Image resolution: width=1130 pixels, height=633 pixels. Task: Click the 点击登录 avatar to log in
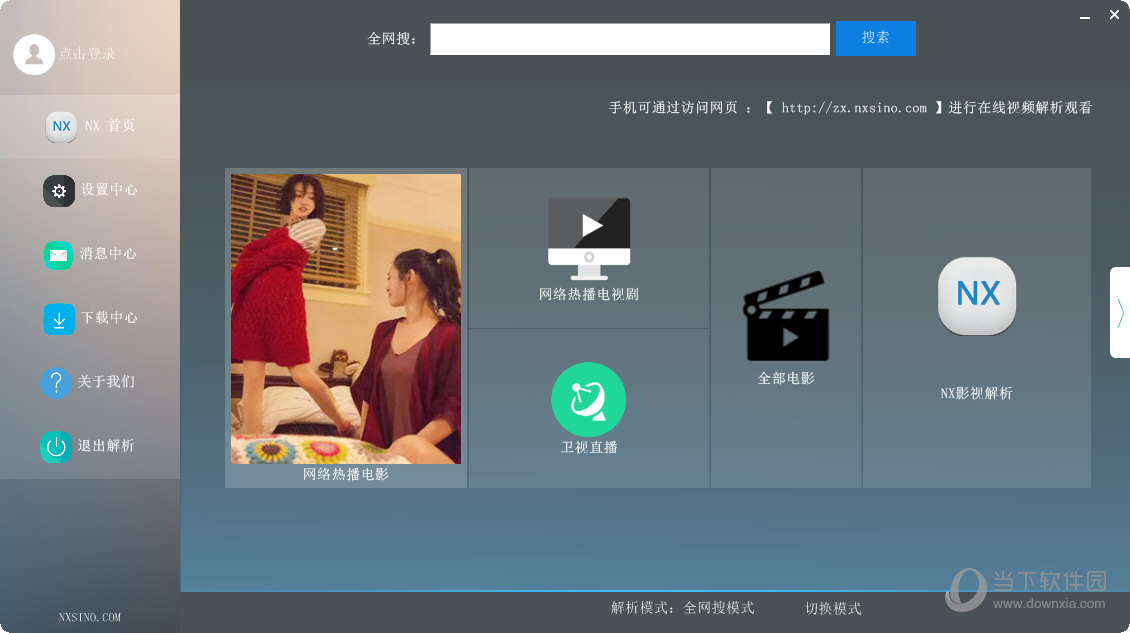pos(34,53)
